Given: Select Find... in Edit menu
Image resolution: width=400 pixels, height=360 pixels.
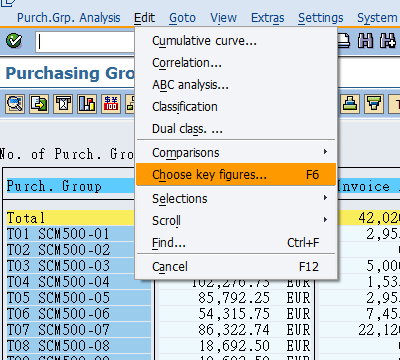Looking at the screenshot, I should point(236,243).
